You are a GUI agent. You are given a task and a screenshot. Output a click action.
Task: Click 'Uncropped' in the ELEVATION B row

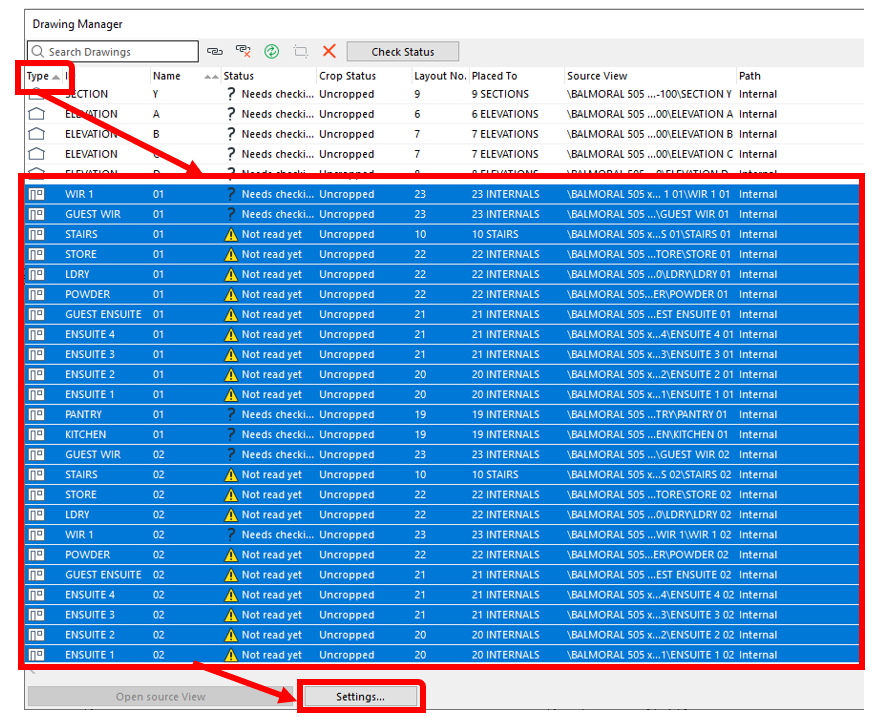(x=347, y=134)
